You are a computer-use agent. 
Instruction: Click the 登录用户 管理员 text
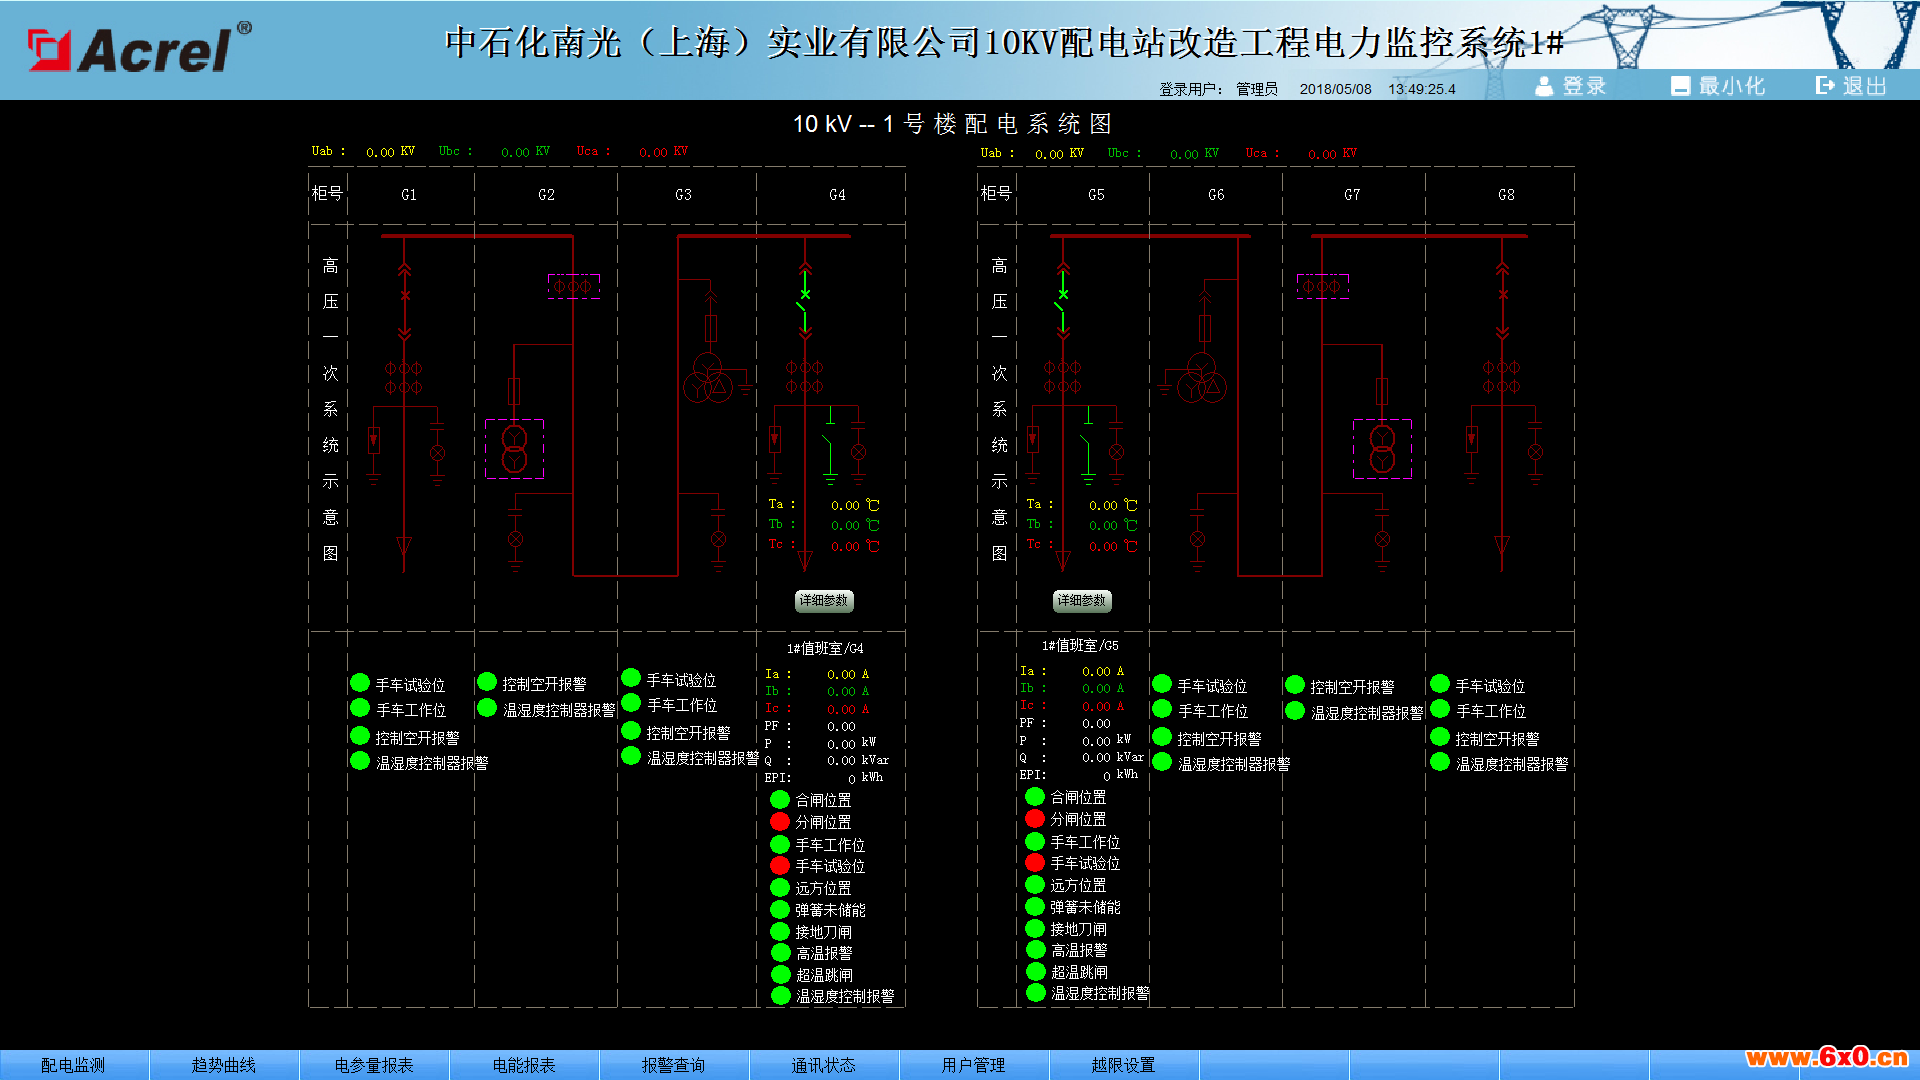[x=1218, y=89]
